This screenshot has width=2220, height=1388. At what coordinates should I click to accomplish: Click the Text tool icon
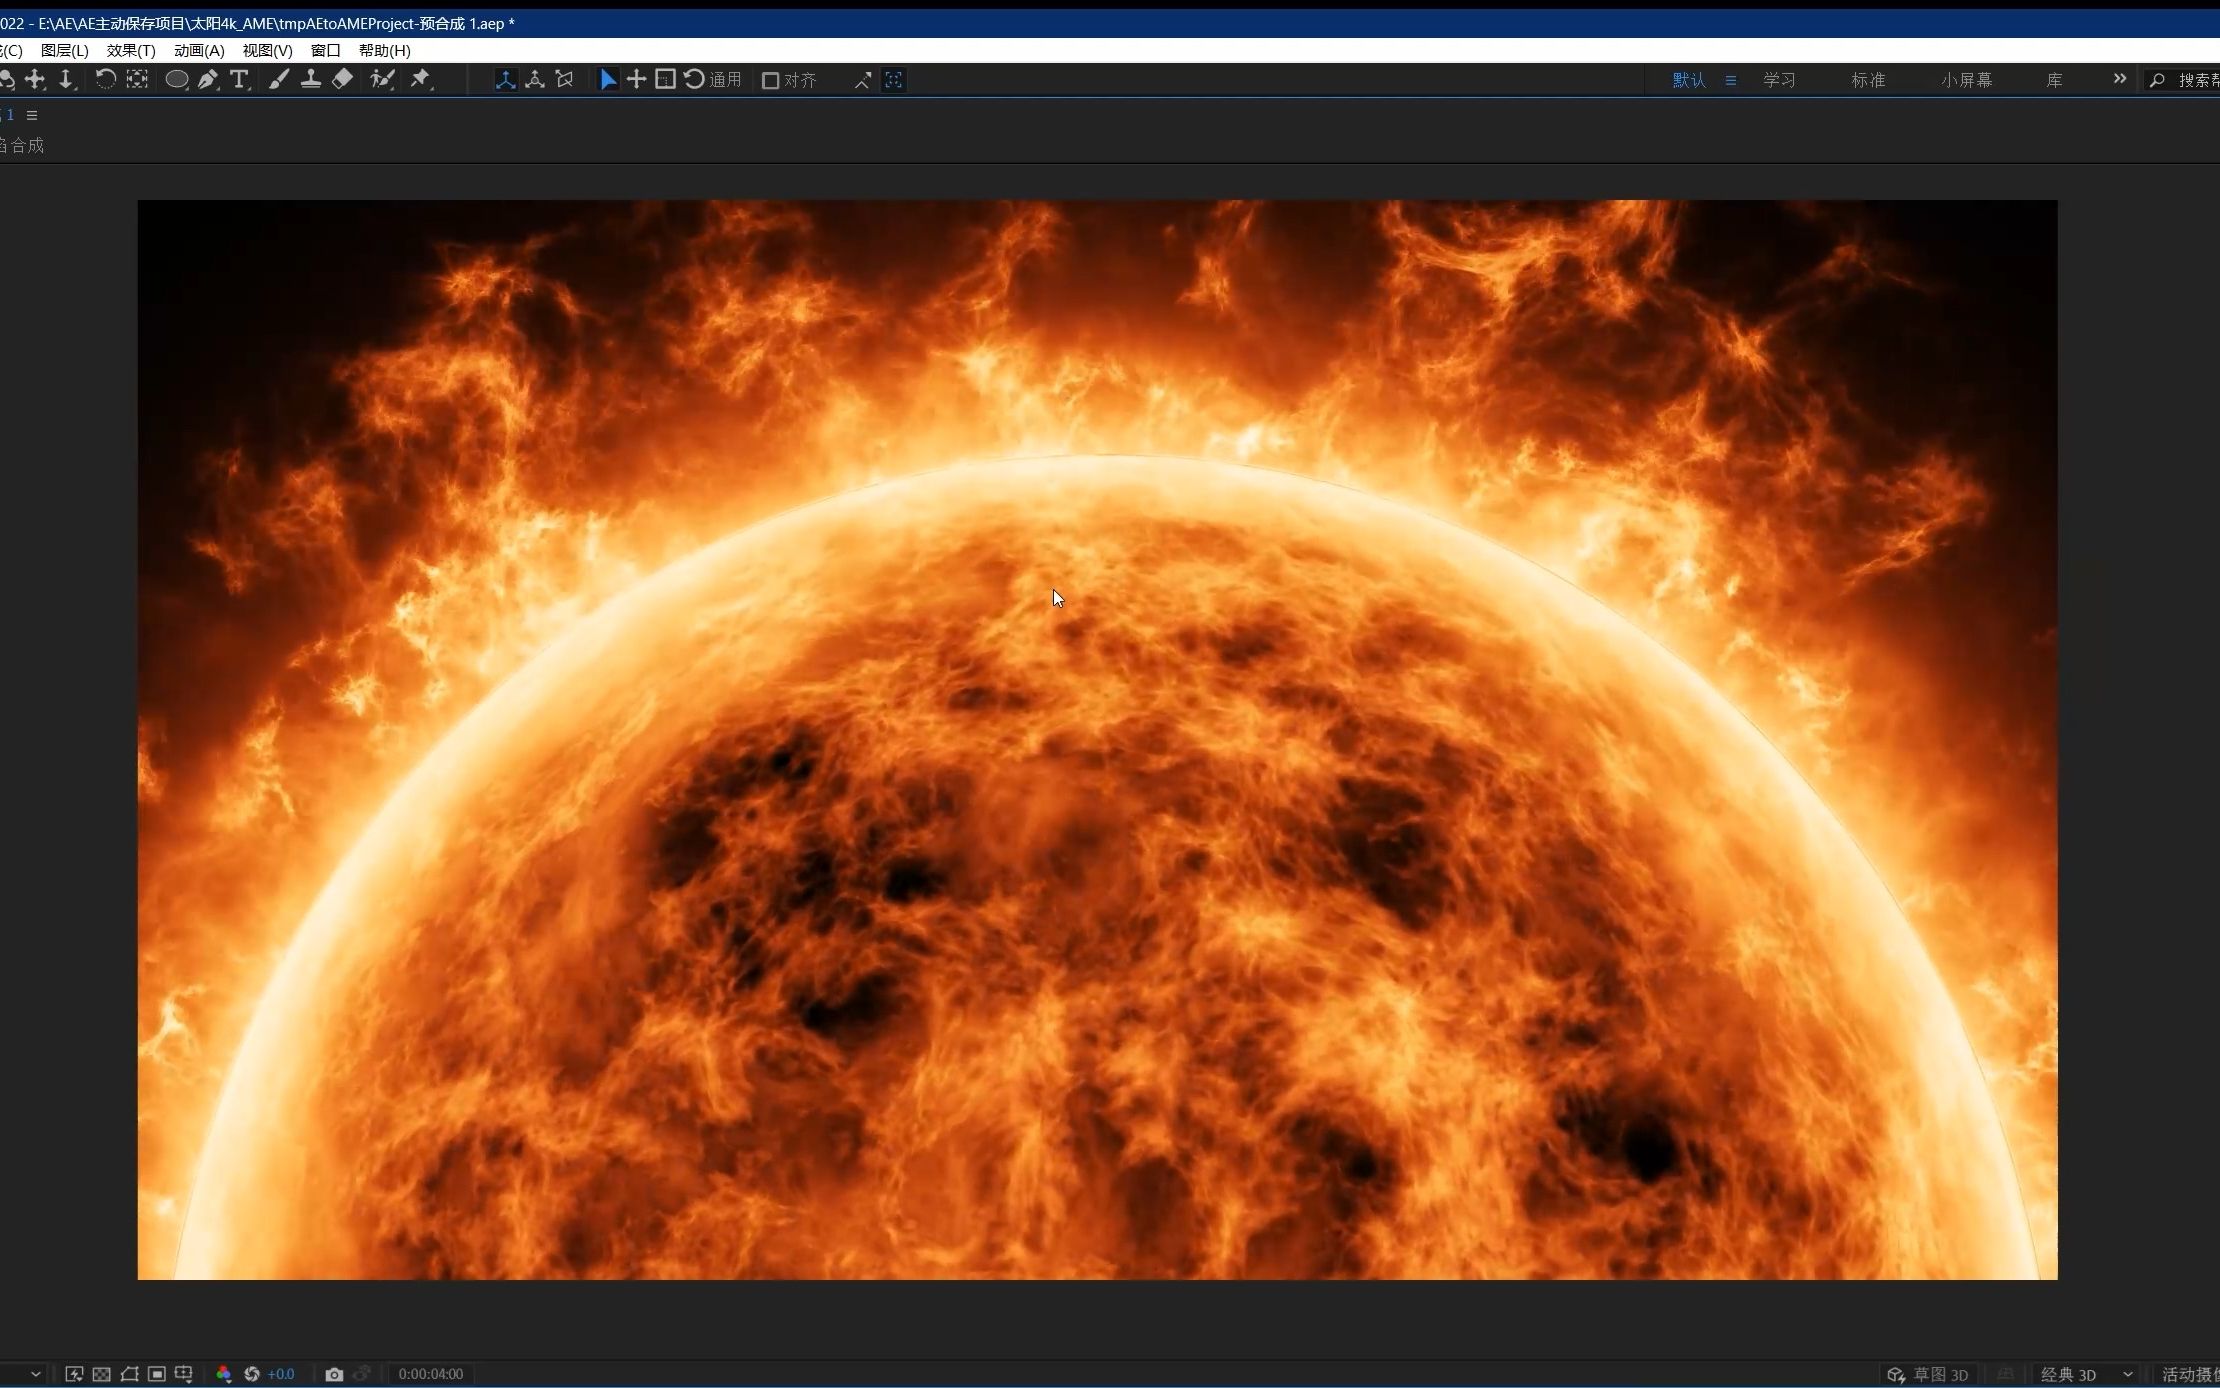tap(241, 80)
